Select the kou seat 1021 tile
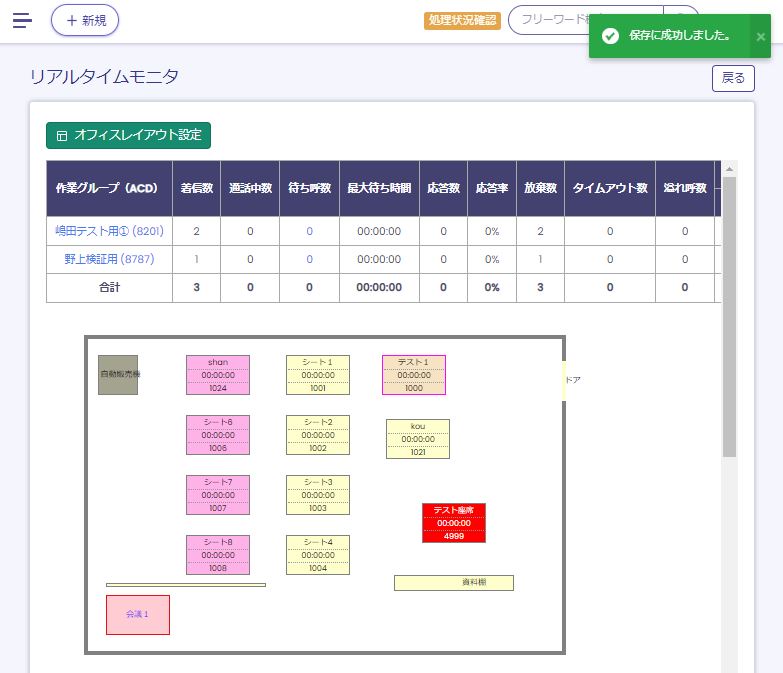 (x=417, y=439)
